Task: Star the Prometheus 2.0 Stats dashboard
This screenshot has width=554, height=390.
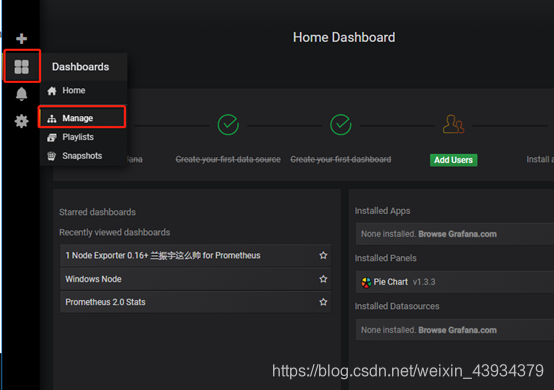Action: point(323,302)
